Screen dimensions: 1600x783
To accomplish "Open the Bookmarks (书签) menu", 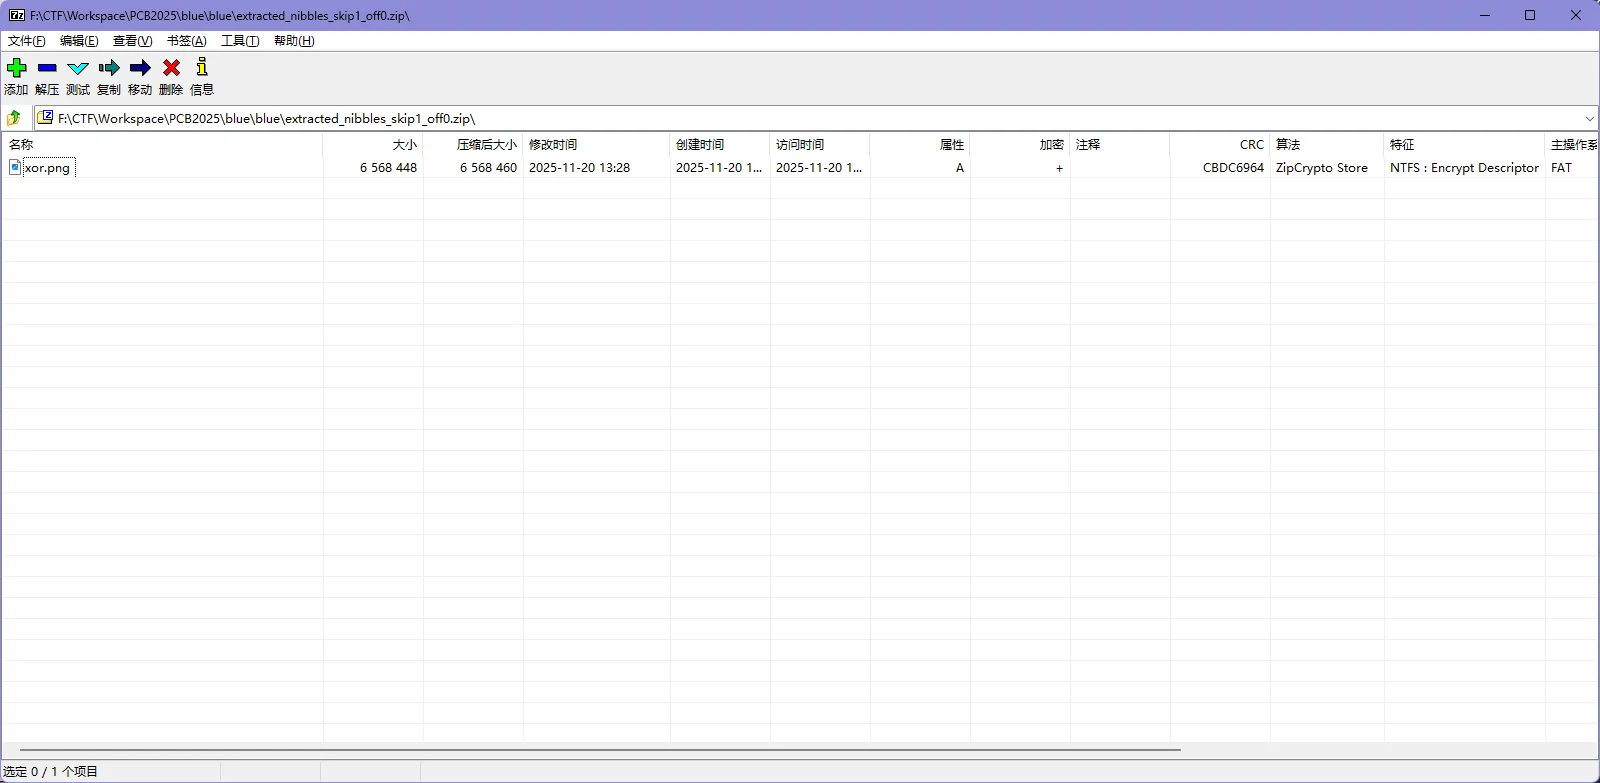I will tap(186, 41).
